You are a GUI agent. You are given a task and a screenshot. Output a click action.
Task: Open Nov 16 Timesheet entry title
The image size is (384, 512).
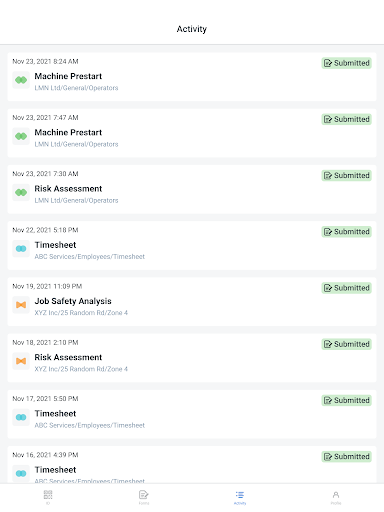click(55, 470)
